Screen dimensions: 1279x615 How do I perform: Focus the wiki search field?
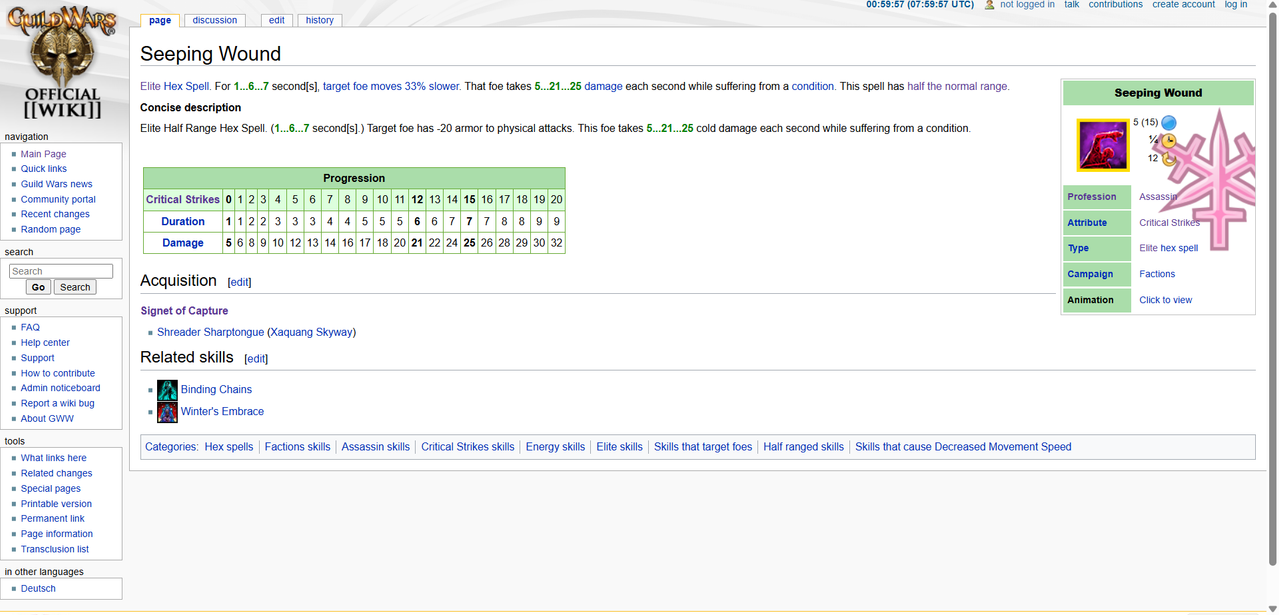coord(61,271)
